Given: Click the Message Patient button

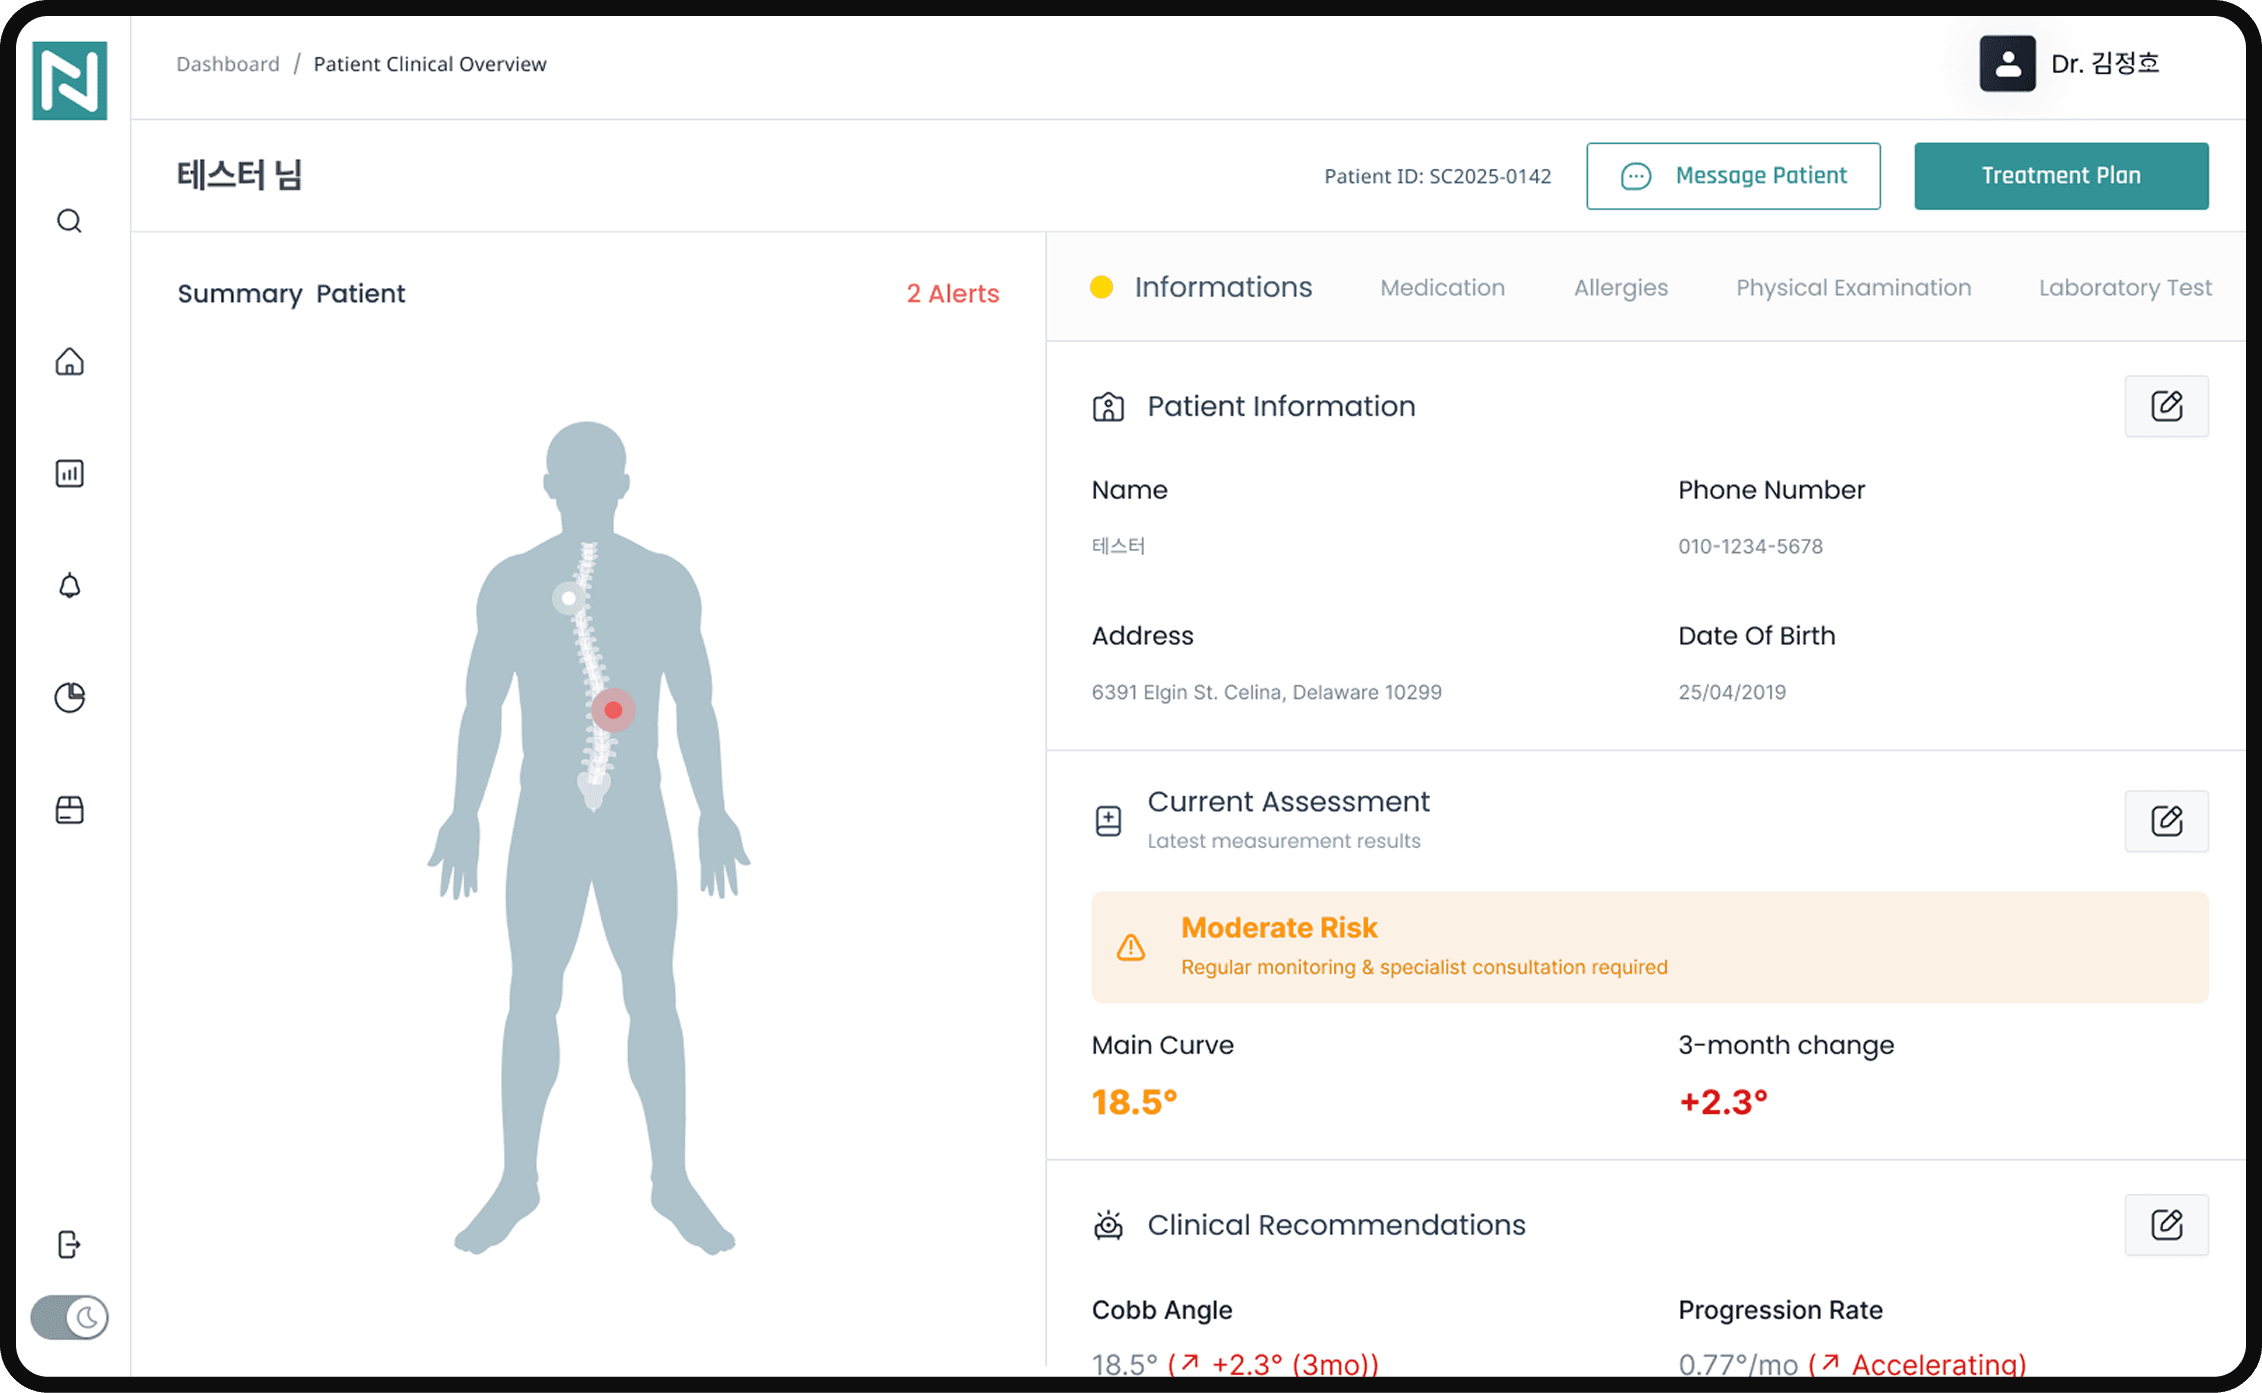Looking at the screenshot, I should point(1733,176).
